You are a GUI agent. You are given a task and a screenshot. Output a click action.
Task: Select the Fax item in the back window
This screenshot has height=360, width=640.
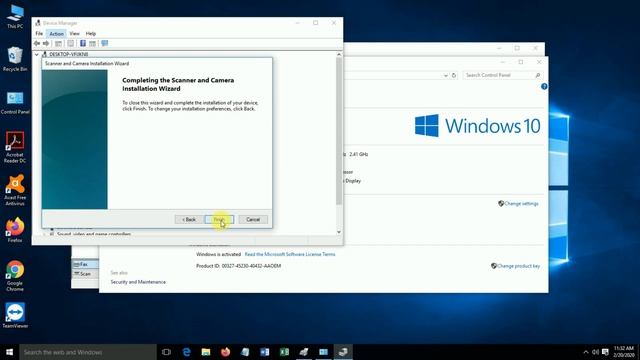(x=85, y=264)
